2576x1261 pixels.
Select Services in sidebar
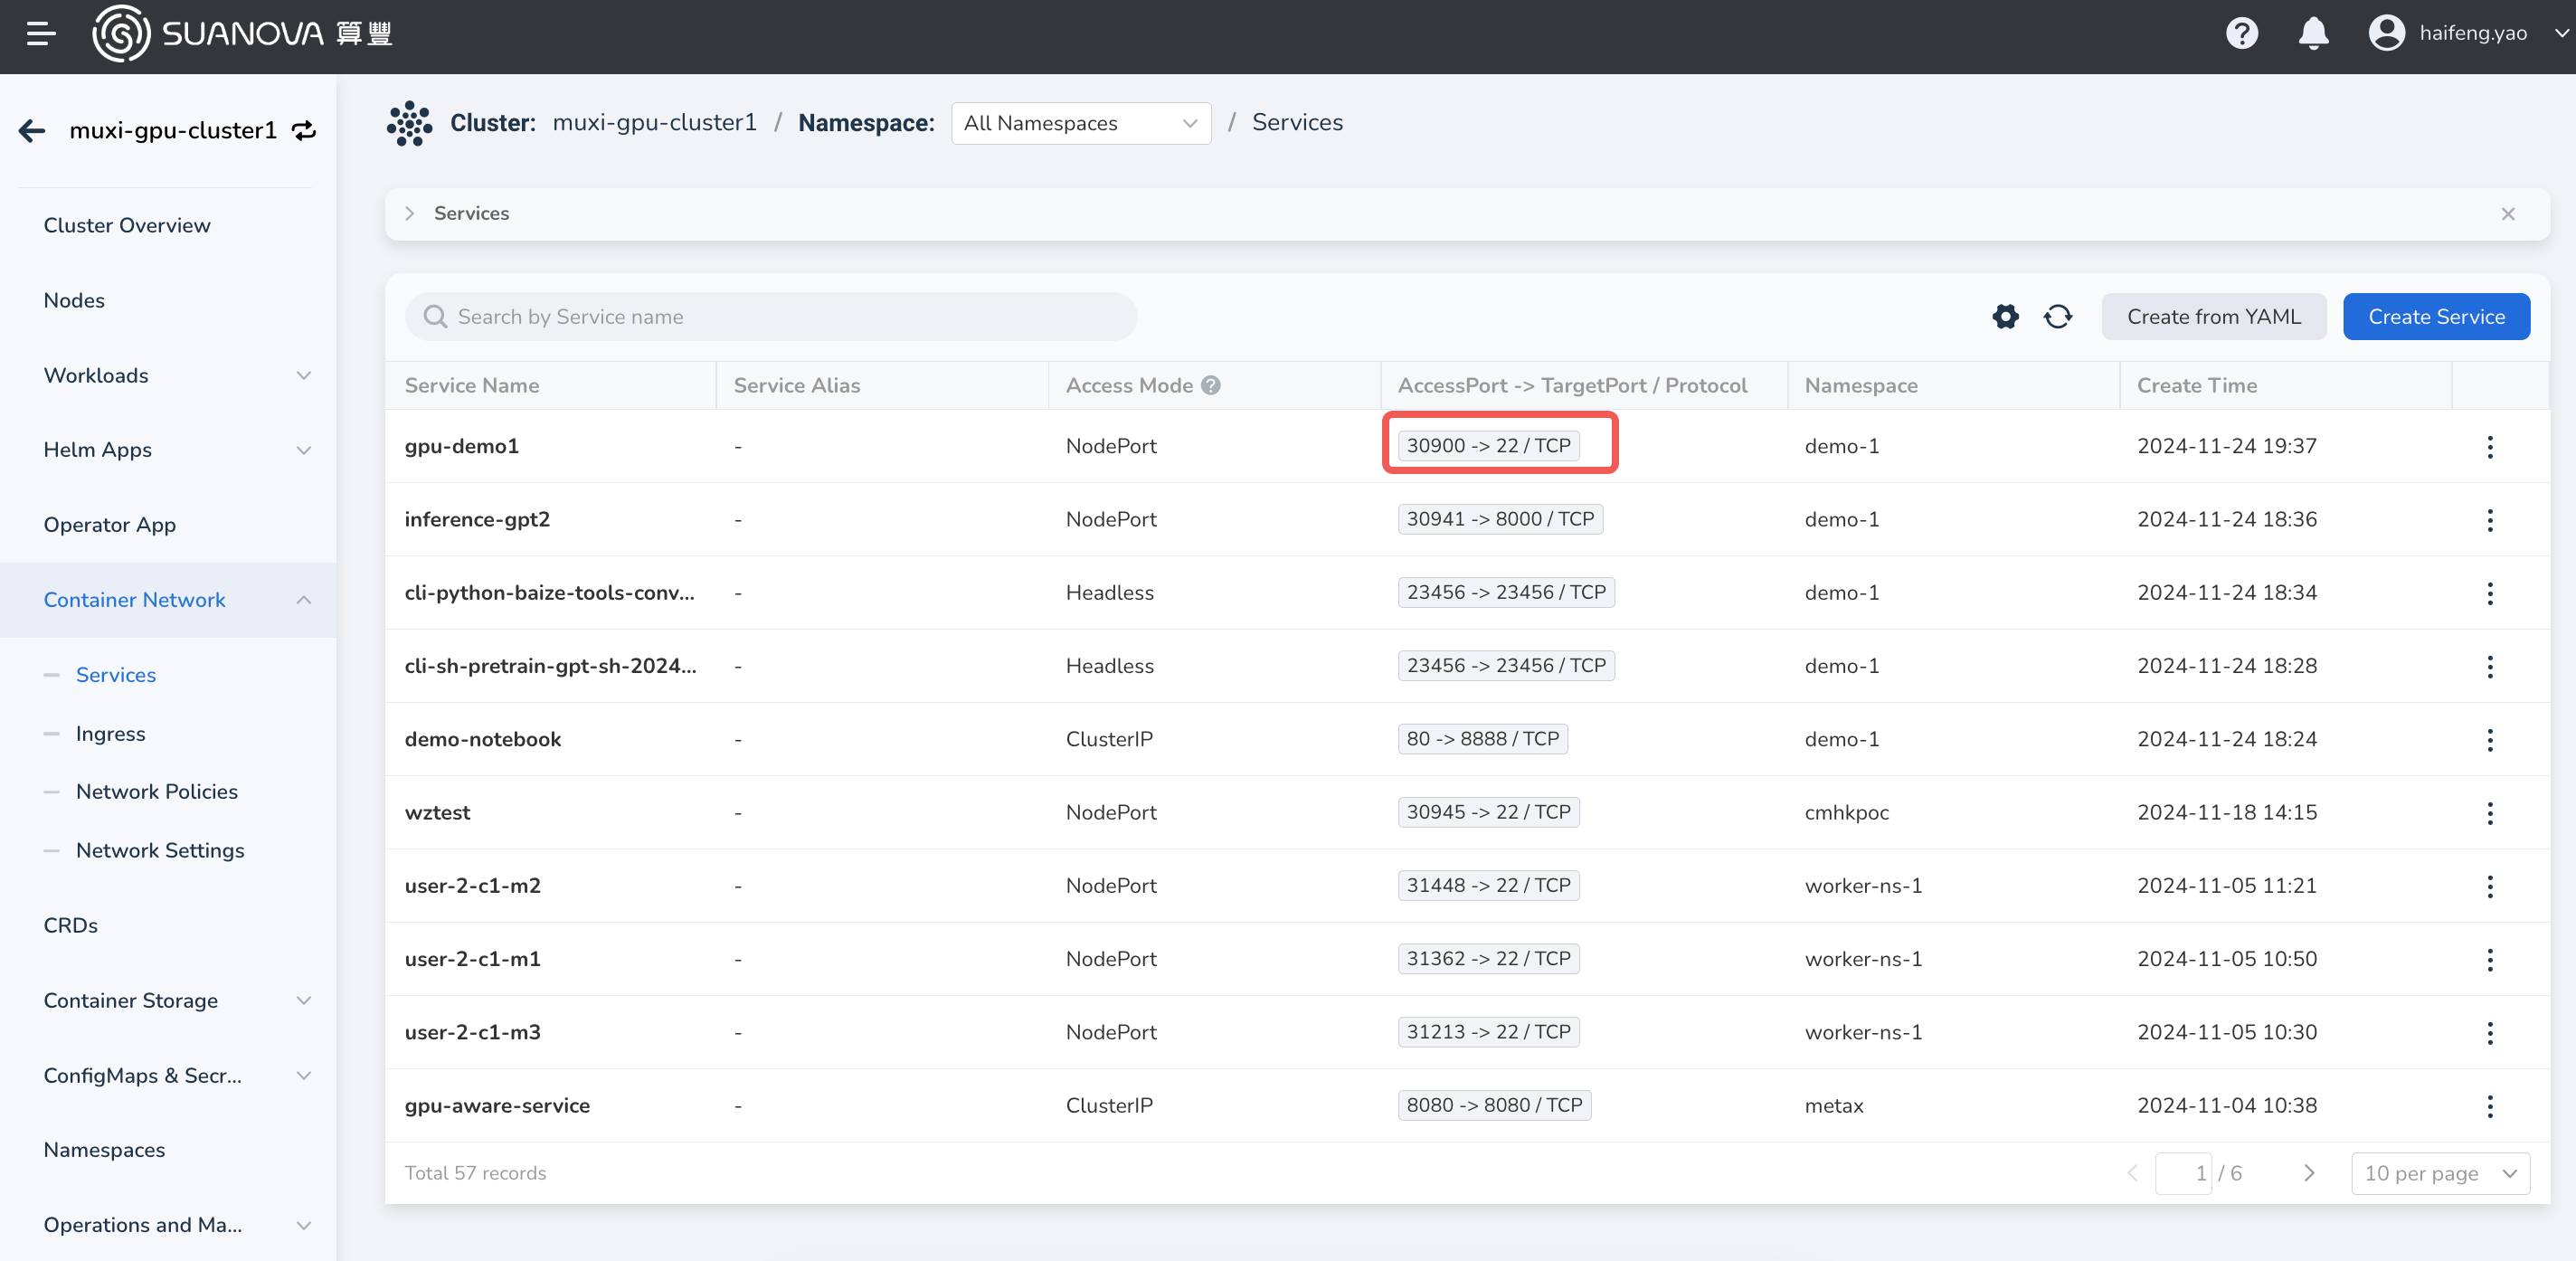[x=116, y=675]
